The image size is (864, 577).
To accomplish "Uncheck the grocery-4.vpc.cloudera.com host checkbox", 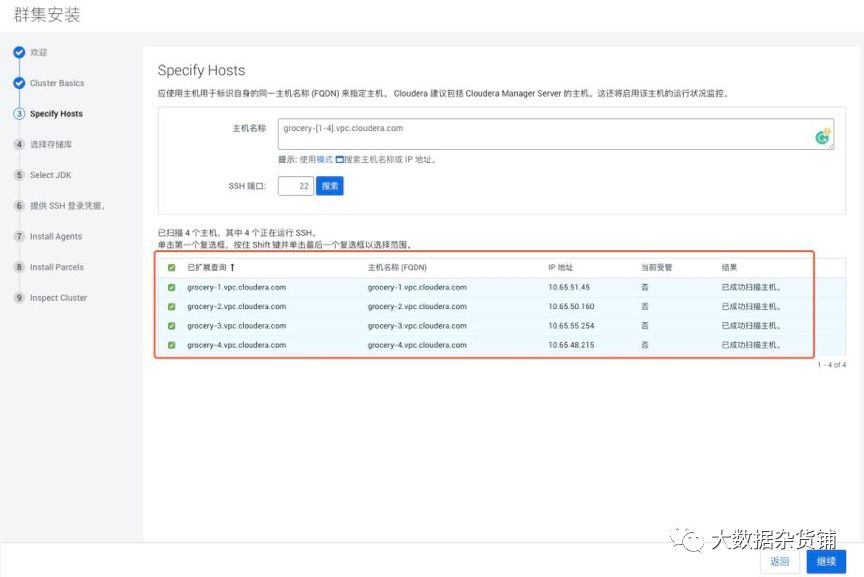I will pyautogui.click(x=171, y=346).
